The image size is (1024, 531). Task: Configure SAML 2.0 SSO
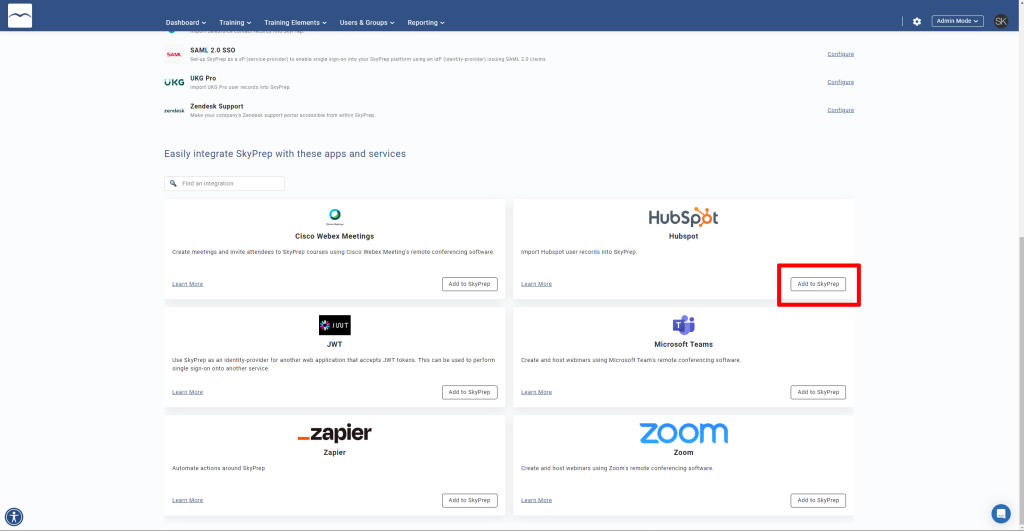840,54
